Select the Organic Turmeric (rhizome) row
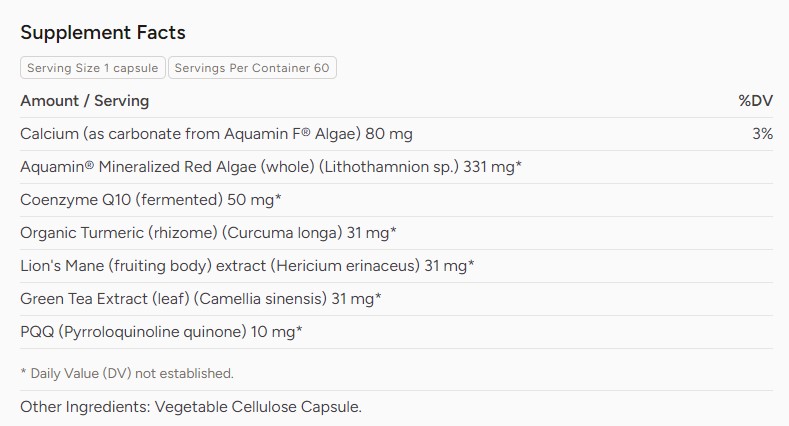789x426 pixels. click(397, 233)
